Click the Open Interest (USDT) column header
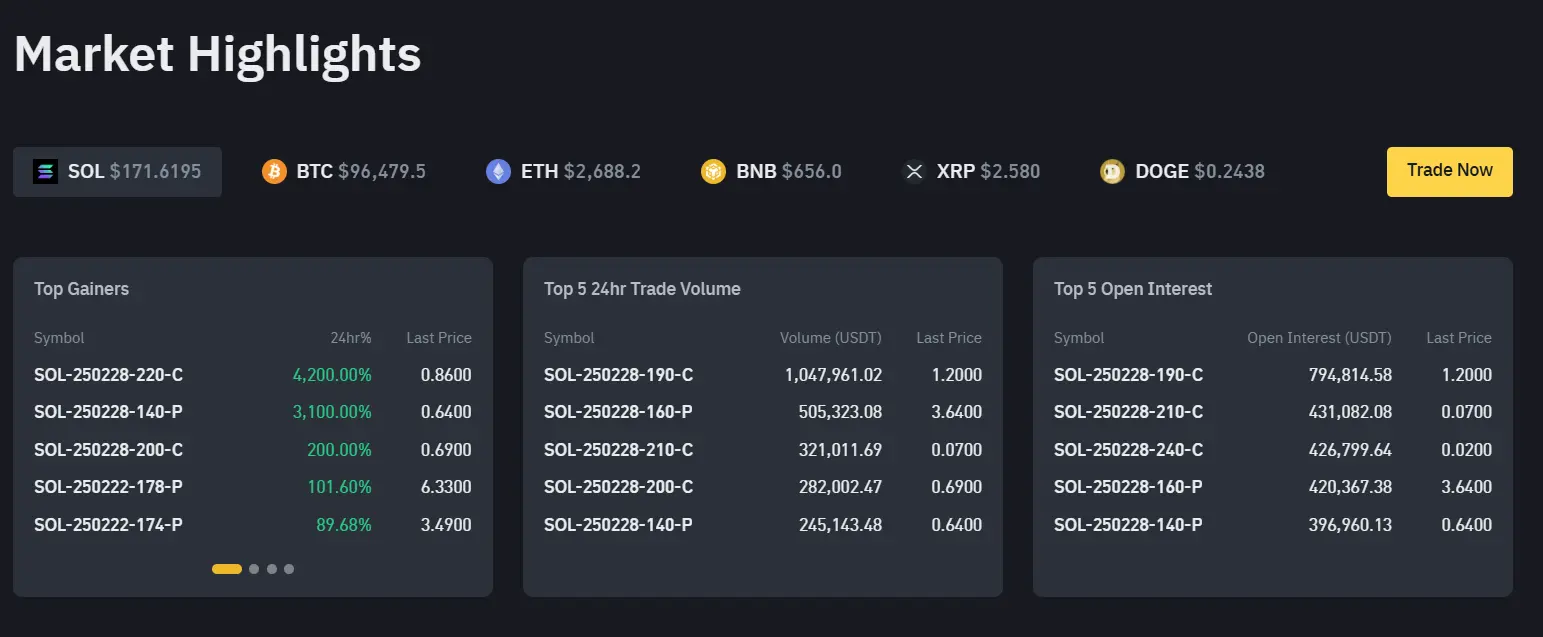The width and height of the screenshot is (1543, 637). pos(1319,338)
